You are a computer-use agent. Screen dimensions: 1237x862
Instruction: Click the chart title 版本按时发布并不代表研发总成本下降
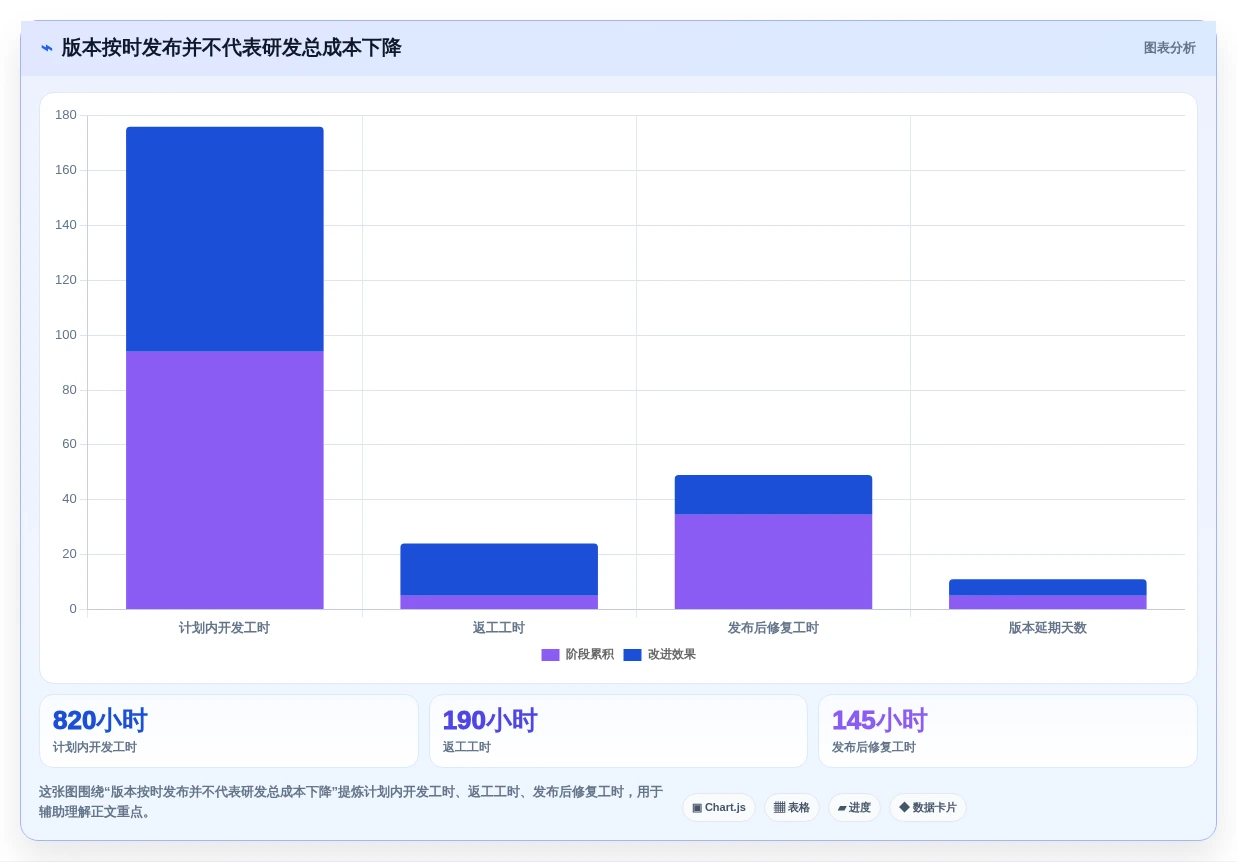tap(231, 48)
